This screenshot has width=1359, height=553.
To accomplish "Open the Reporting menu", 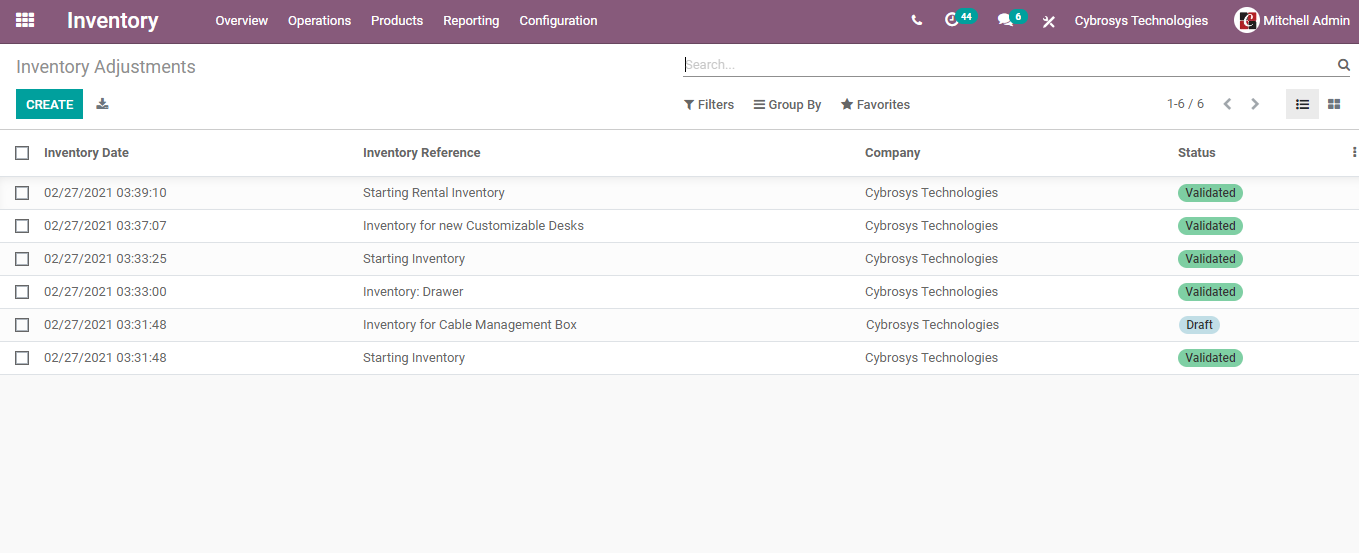I will [x=471, y=21].
